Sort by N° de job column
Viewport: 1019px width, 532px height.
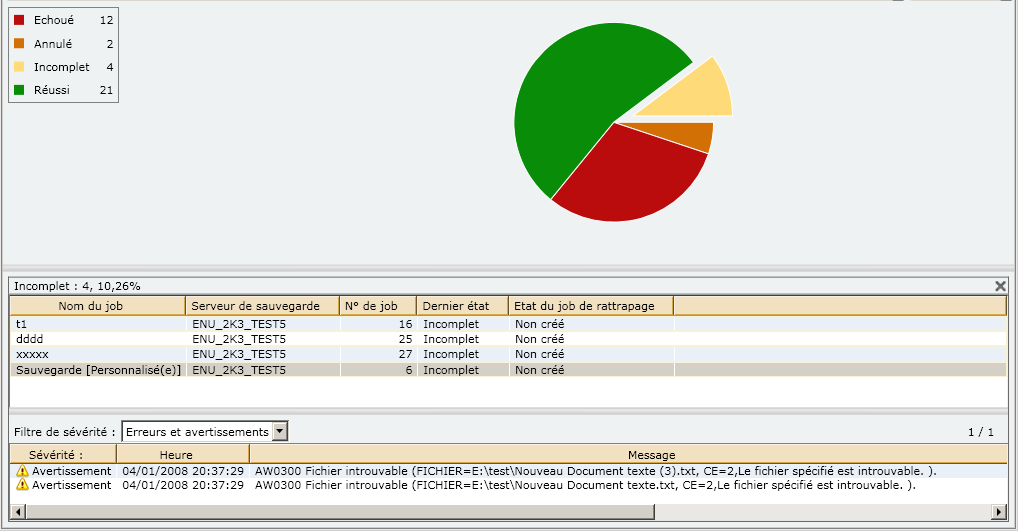coord(377,306)
